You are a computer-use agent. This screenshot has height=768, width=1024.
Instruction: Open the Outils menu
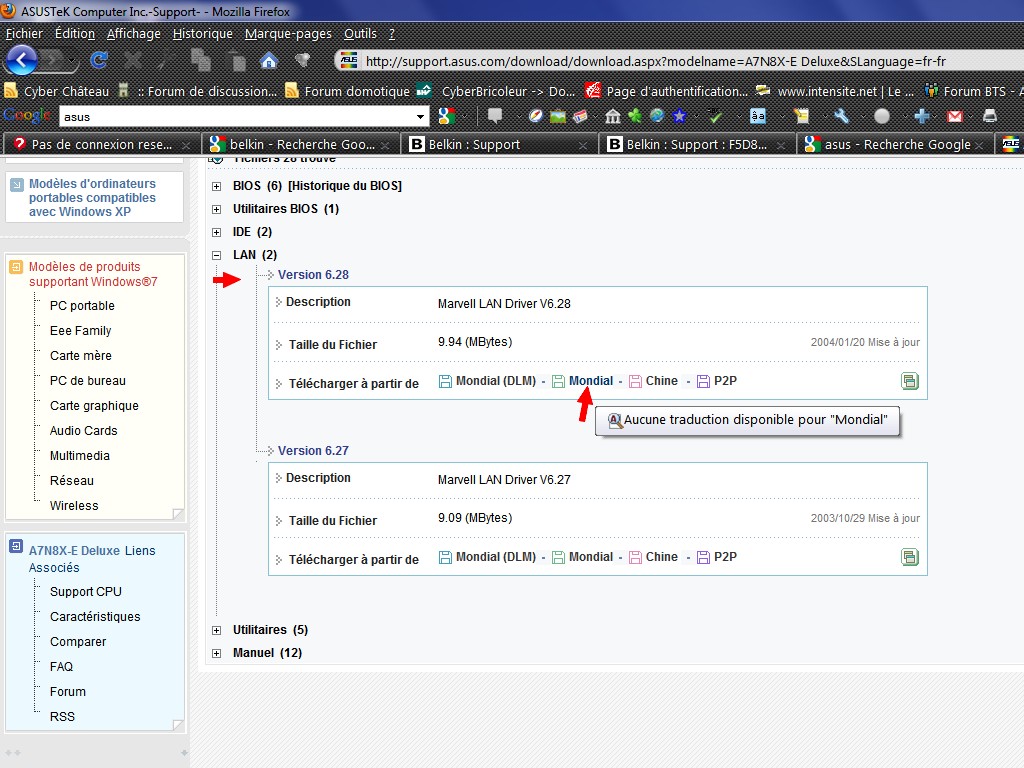[x=360, y=33]
